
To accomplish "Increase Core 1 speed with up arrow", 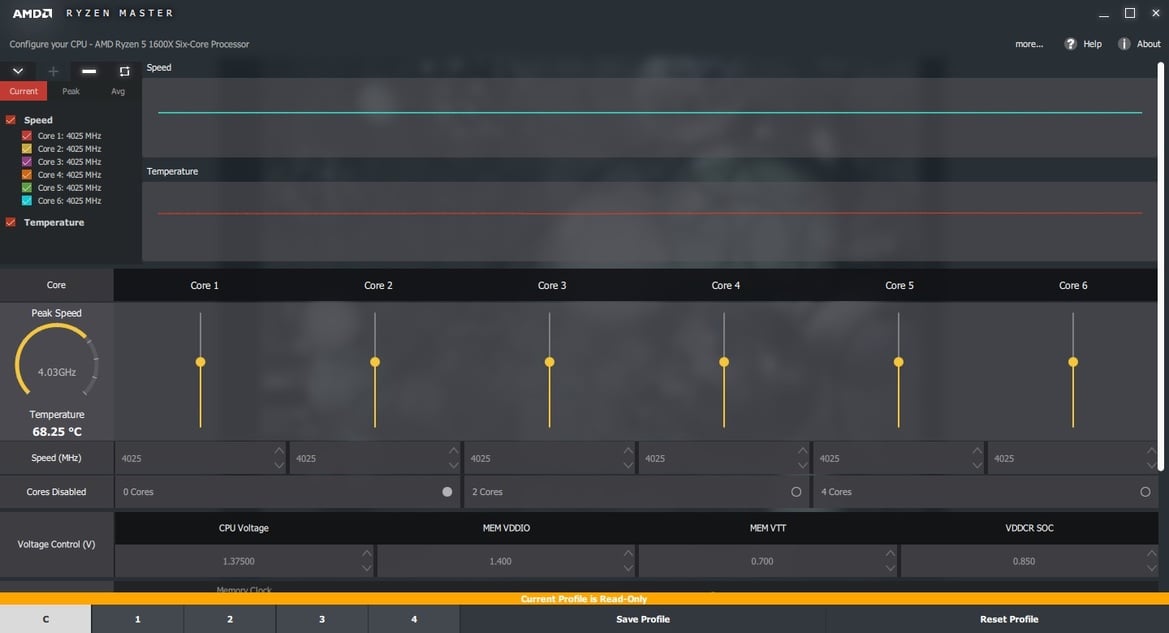I will click(279, 450).
